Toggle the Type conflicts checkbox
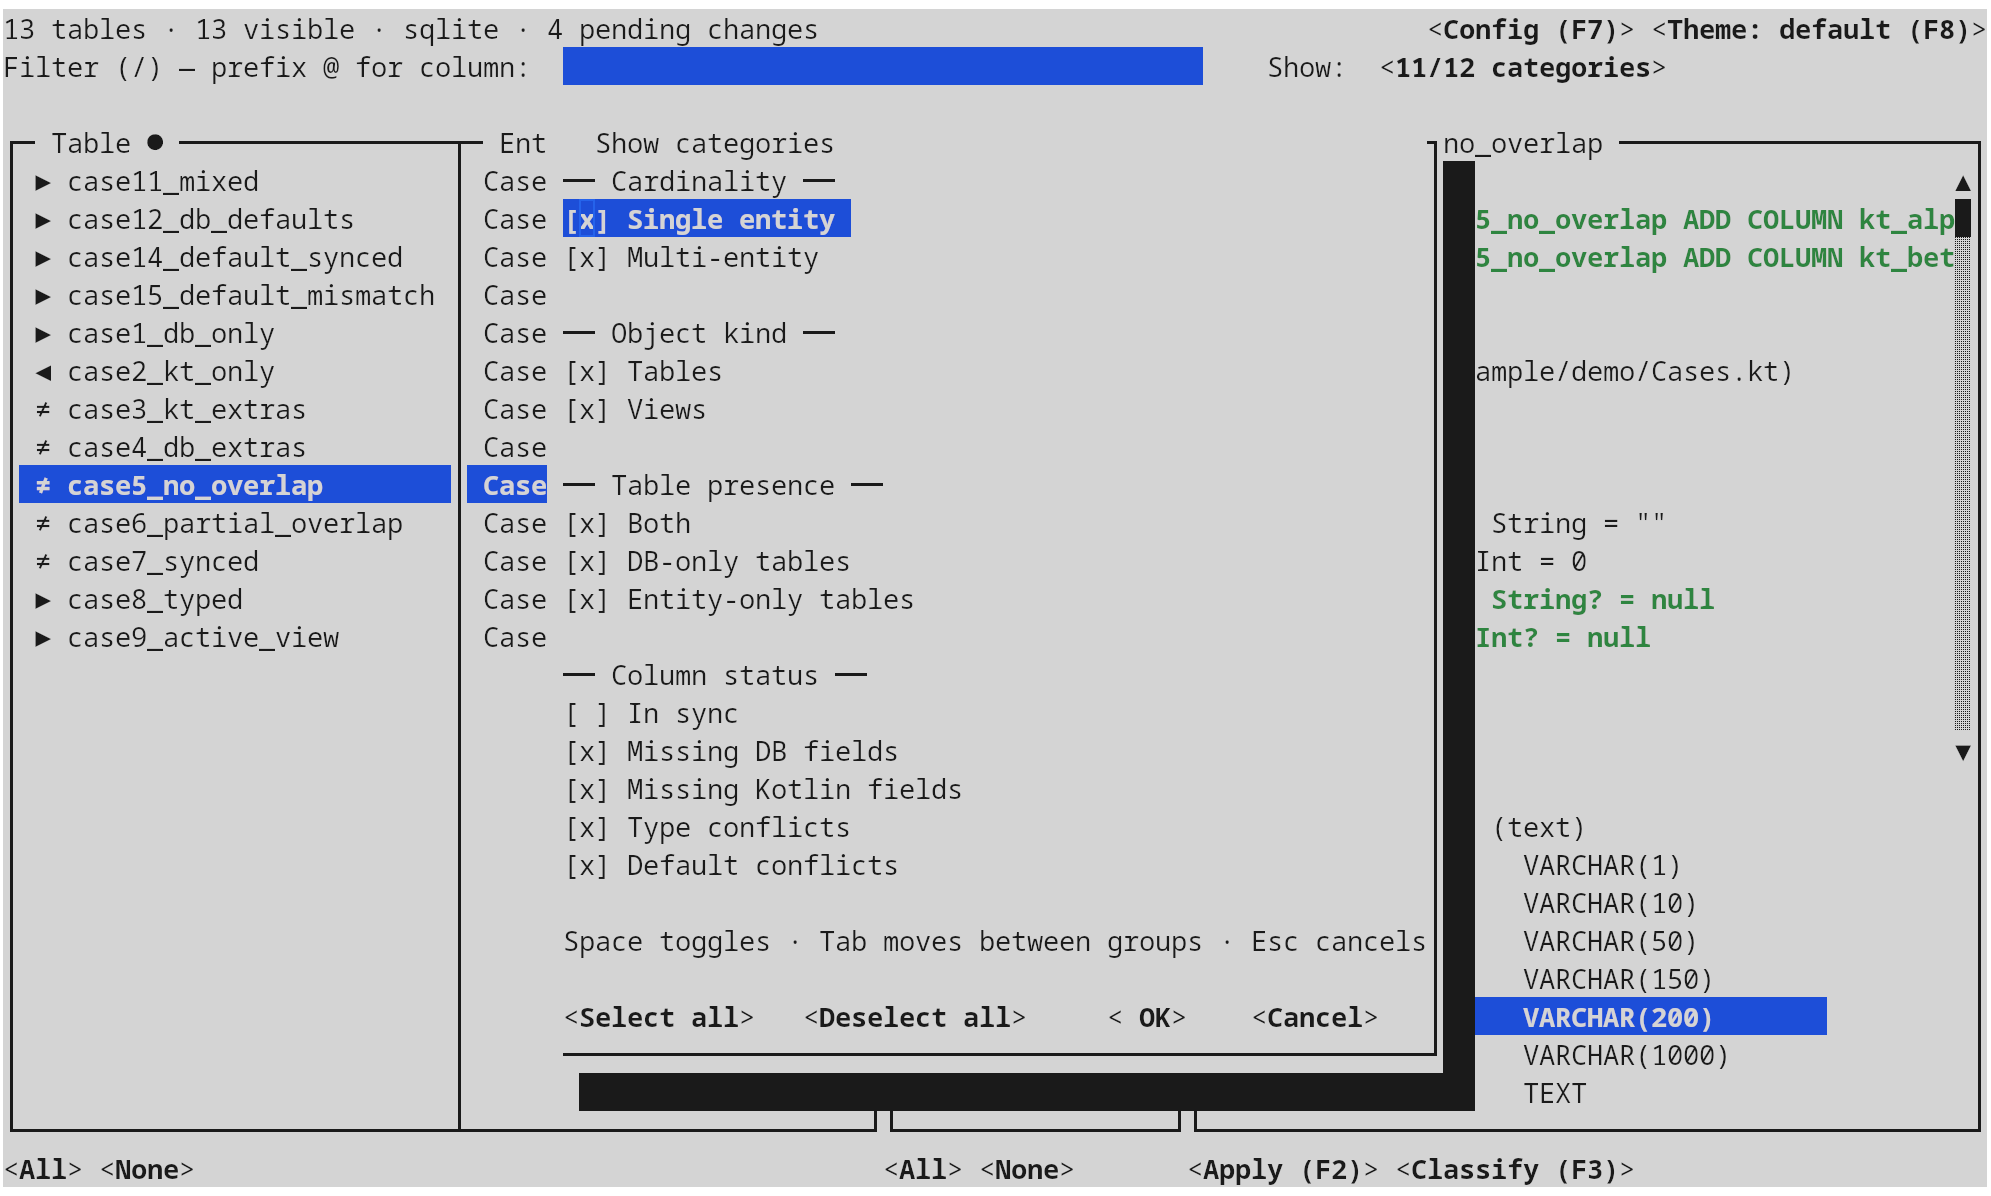1991x1196 pixels. coord(587,828)
